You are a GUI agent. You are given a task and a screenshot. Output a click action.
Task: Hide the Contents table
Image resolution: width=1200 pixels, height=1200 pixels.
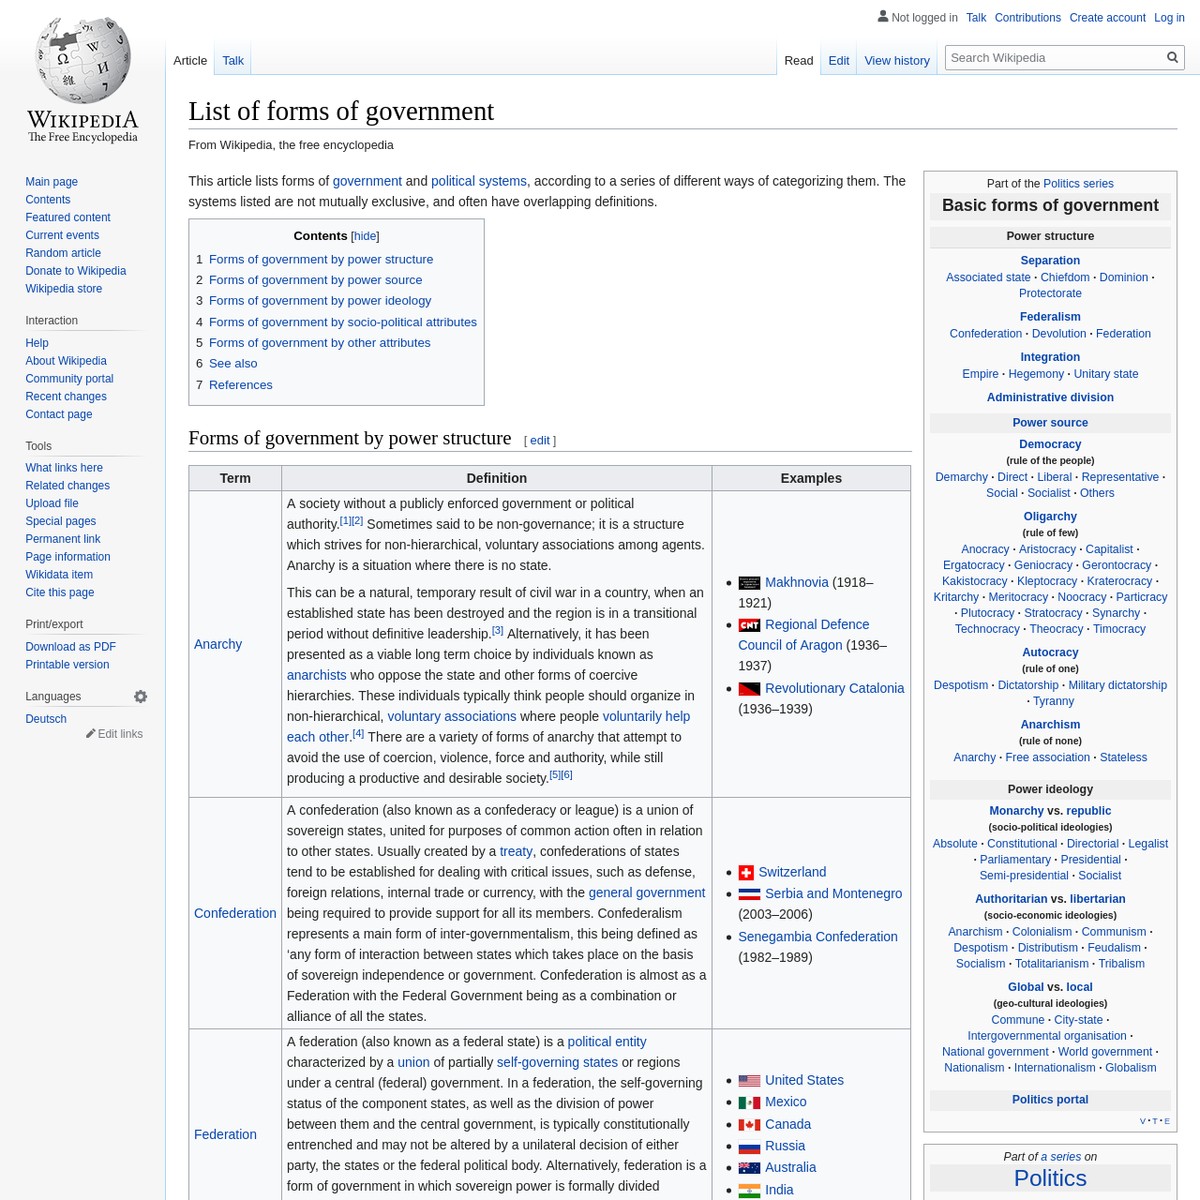pos(365,236)
